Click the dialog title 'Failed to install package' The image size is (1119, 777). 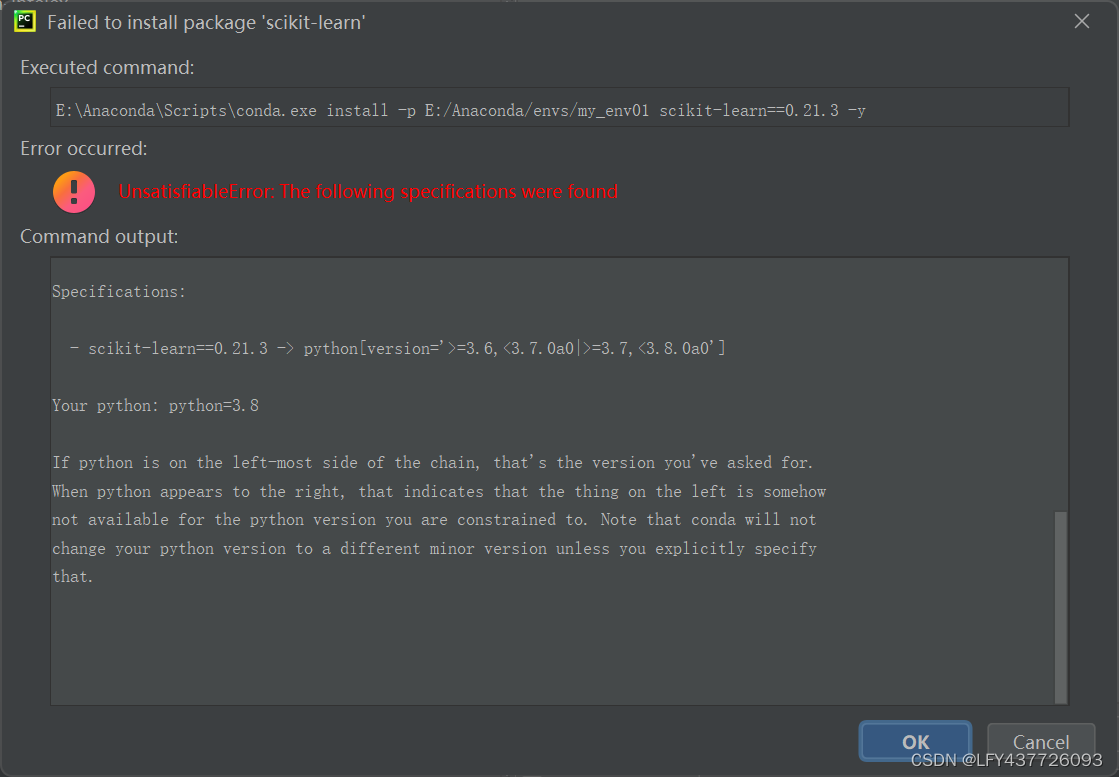point(206,23)
